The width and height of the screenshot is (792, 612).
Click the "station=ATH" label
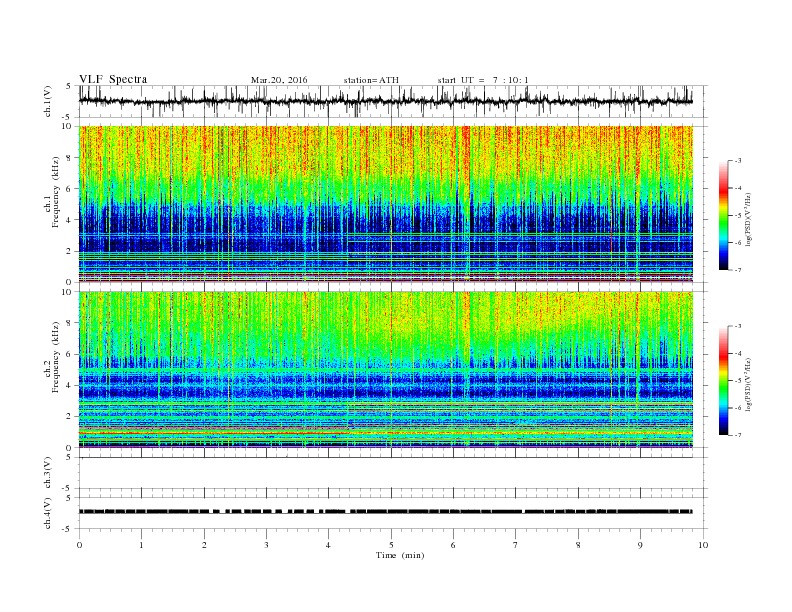point(371,80)
